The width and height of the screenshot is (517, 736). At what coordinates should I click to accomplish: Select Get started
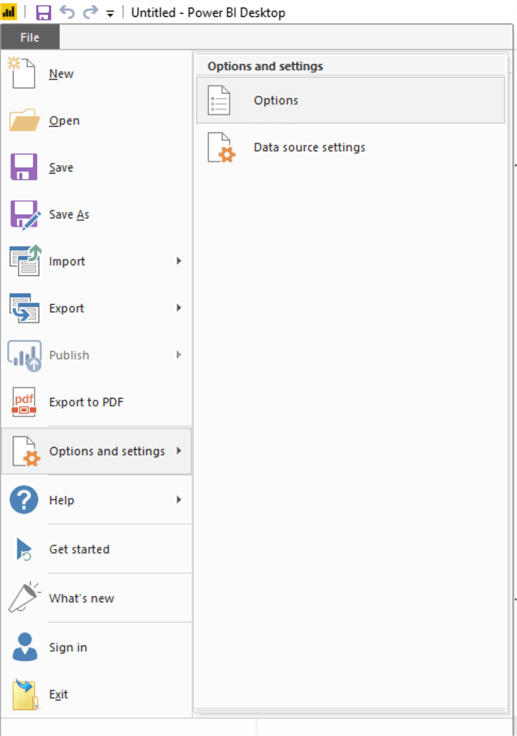point(96,549)
